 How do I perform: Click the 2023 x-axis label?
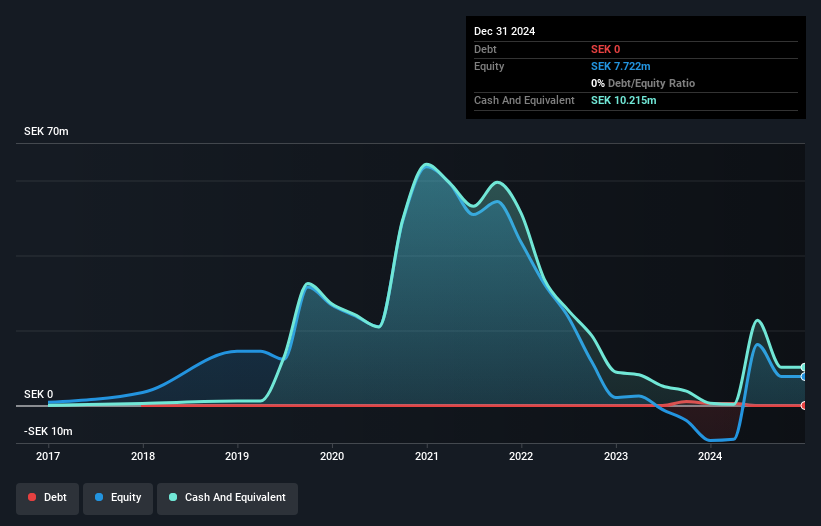coord(616,456)
